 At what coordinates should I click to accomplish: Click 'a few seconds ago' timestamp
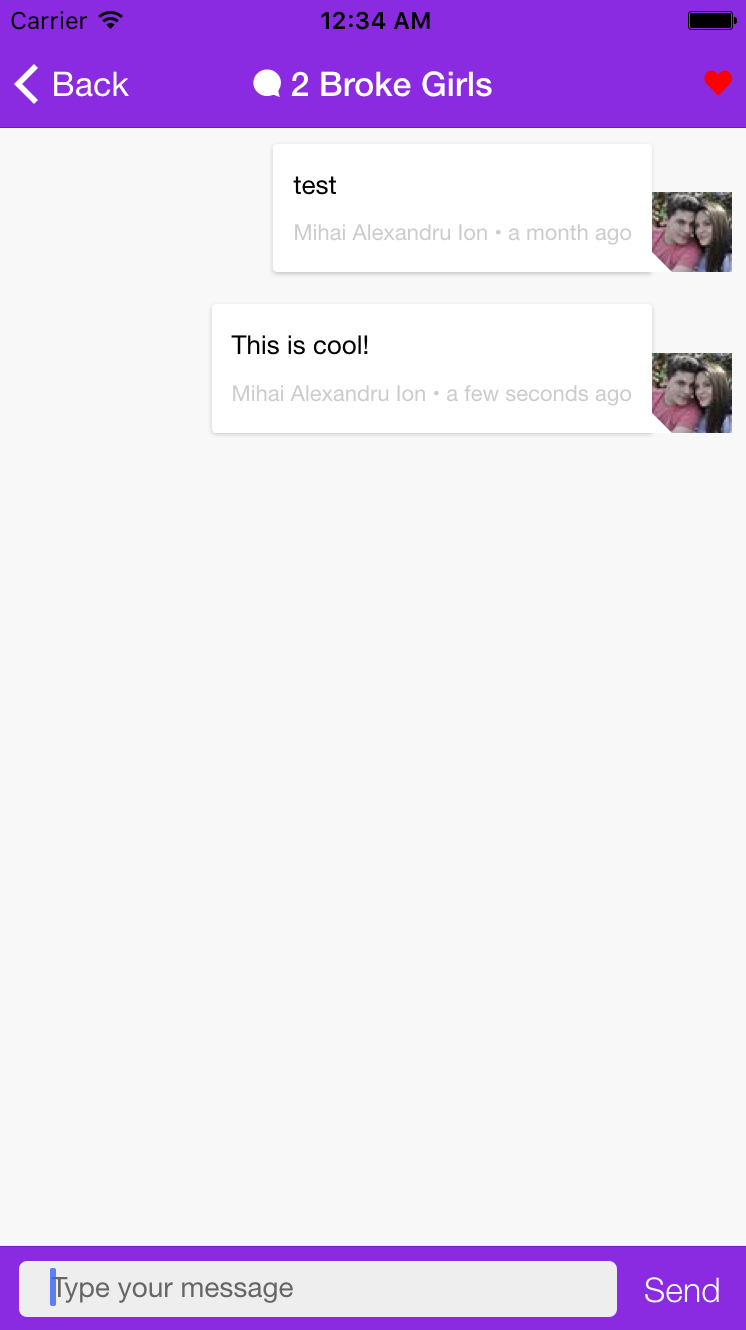click(x=539, y=394)
